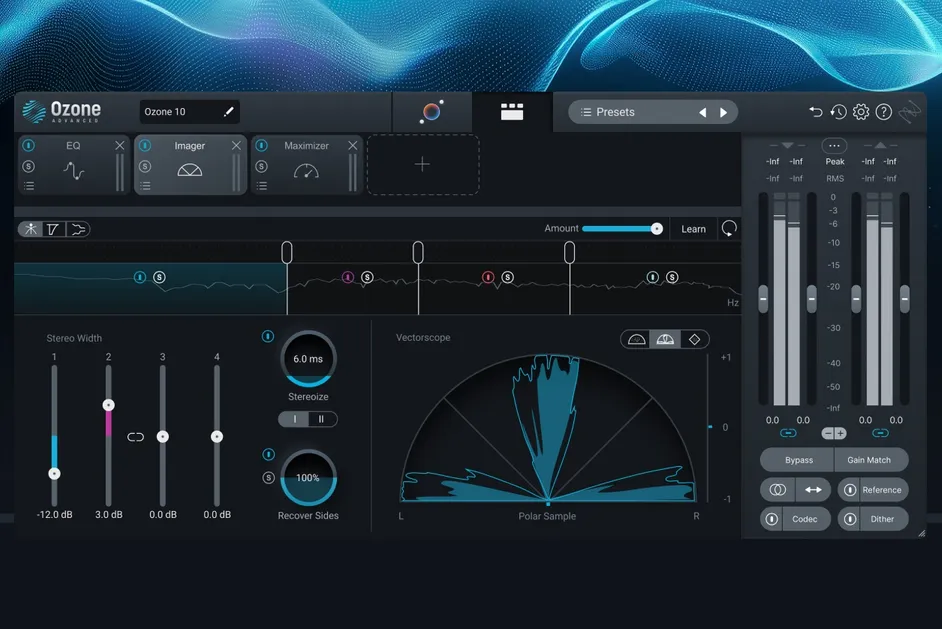Select the third spectrum view mode icon
942x629 pixels.
click(x=77, y=229)
